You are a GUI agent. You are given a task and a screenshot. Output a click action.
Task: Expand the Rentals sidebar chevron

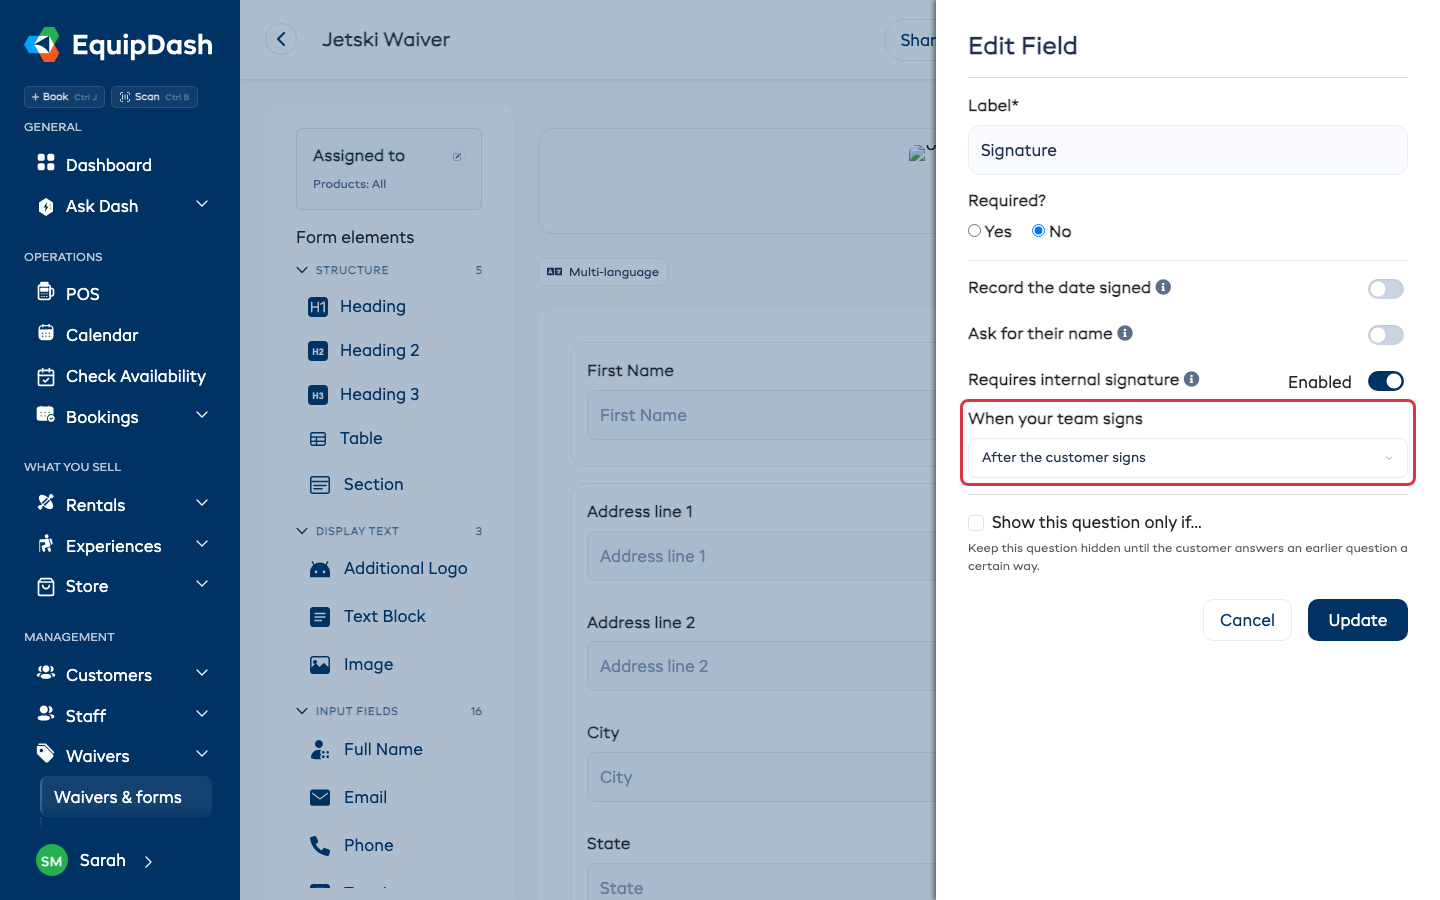tap(202, 503)
